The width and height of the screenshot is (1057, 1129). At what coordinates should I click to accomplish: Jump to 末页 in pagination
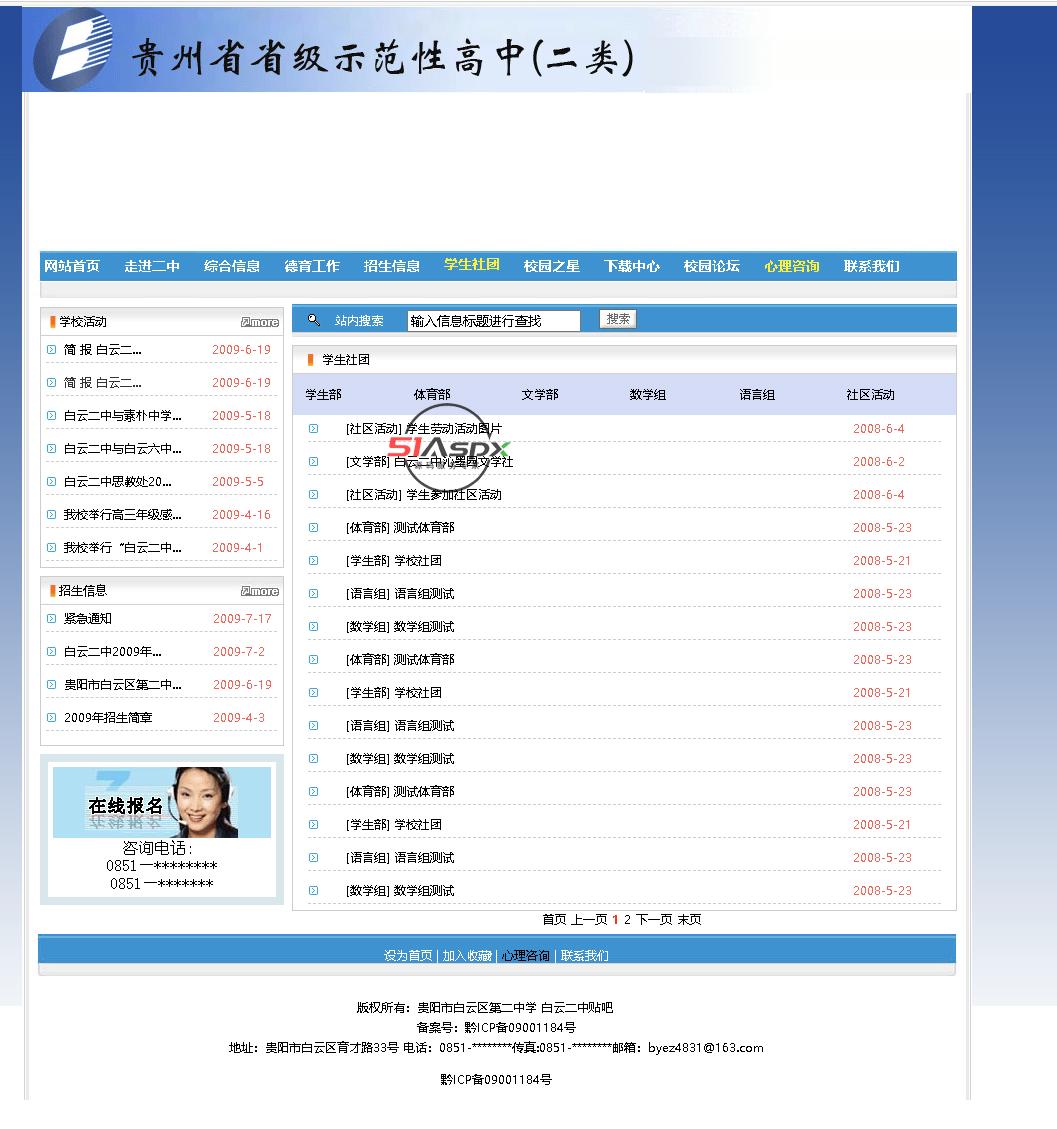point(689,919)
